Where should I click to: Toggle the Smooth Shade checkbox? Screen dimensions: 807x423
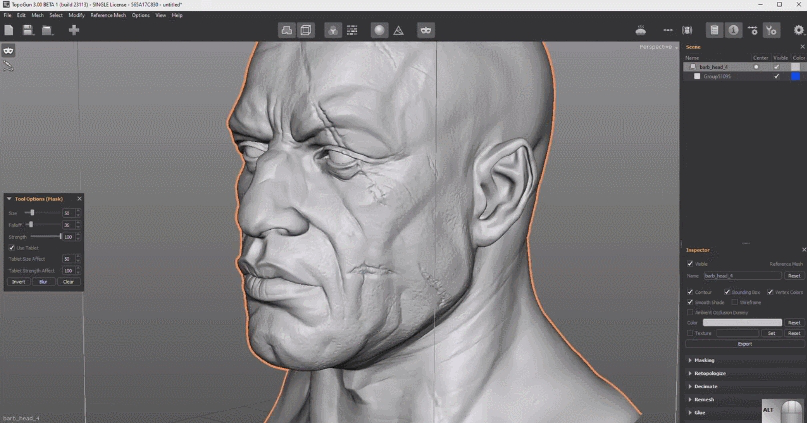pos(690,302)
